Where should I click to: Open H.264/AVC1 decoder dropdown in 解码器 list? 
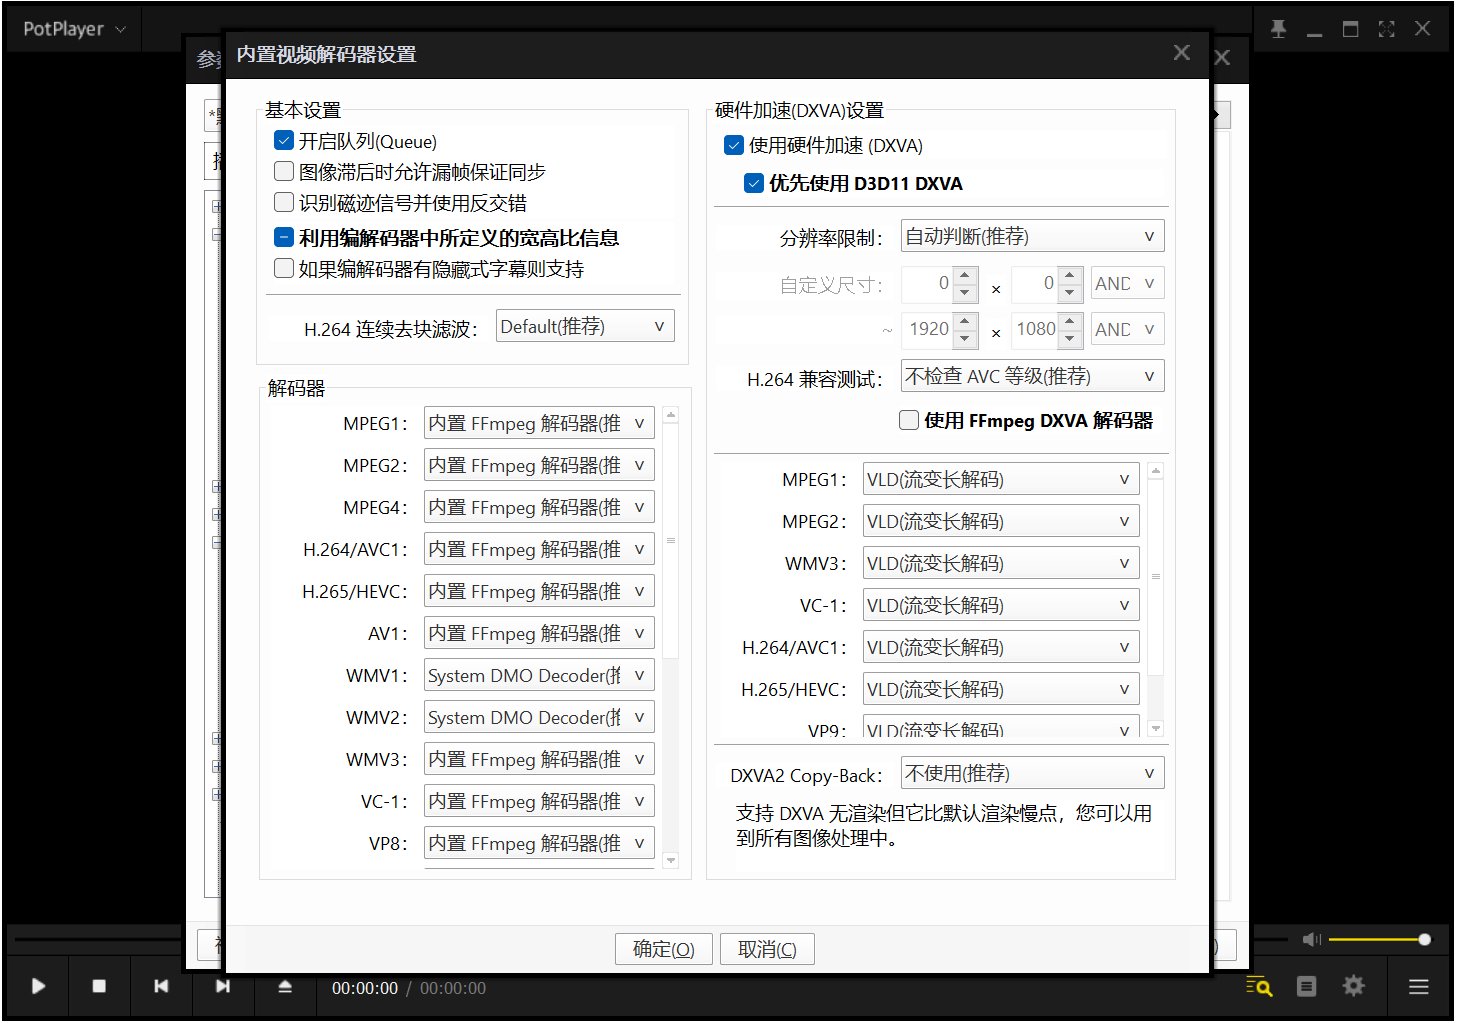pyautogui.click(x=539, y=549)
